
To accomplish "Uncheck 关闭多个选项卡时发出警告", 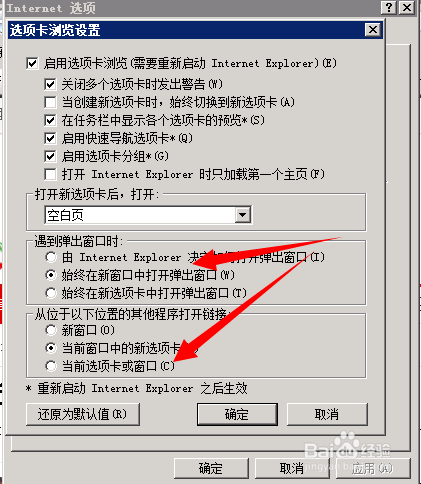I will (50, 84).
